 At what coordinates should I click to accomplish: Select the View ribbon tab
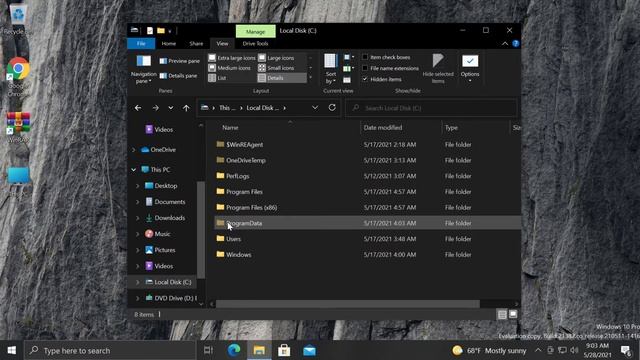tap(222, 43)
